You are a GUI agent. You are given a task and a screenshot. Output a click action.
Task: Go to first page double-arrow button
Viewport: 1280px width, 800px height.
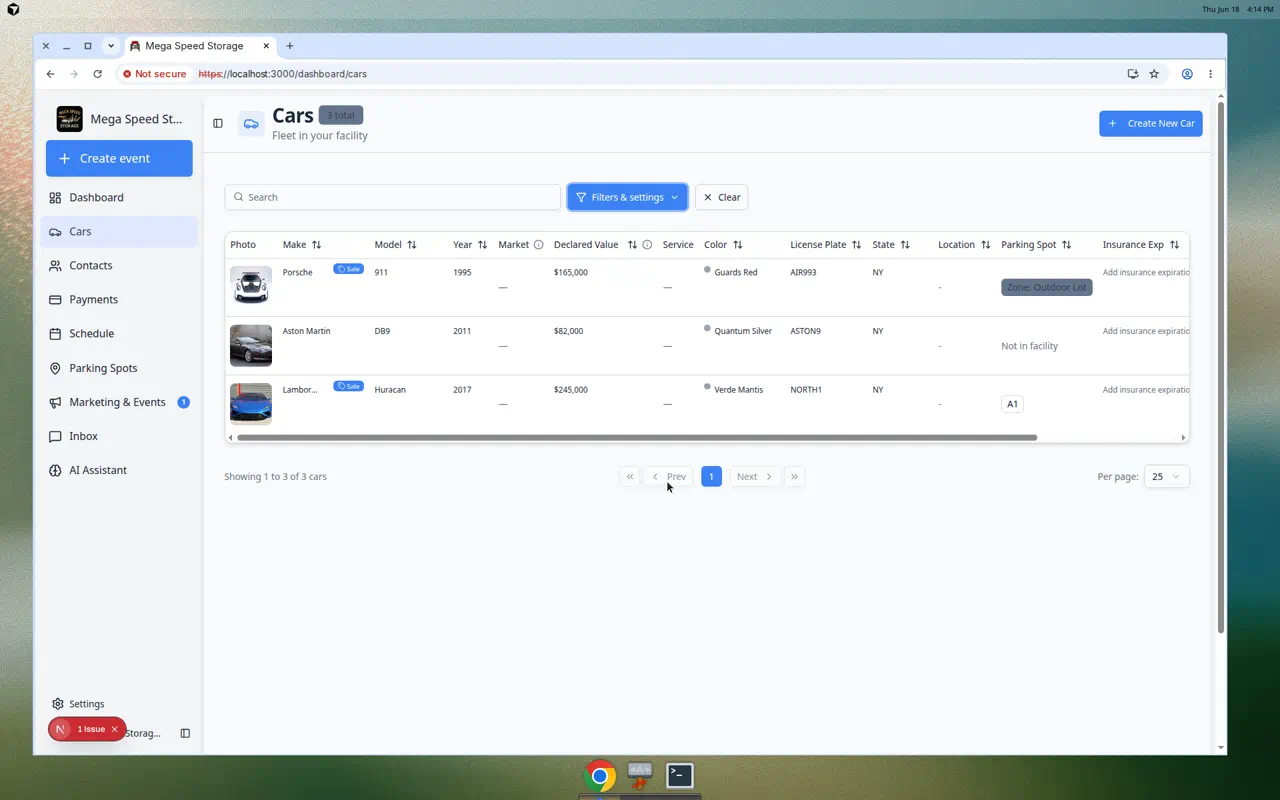[629, 477]
